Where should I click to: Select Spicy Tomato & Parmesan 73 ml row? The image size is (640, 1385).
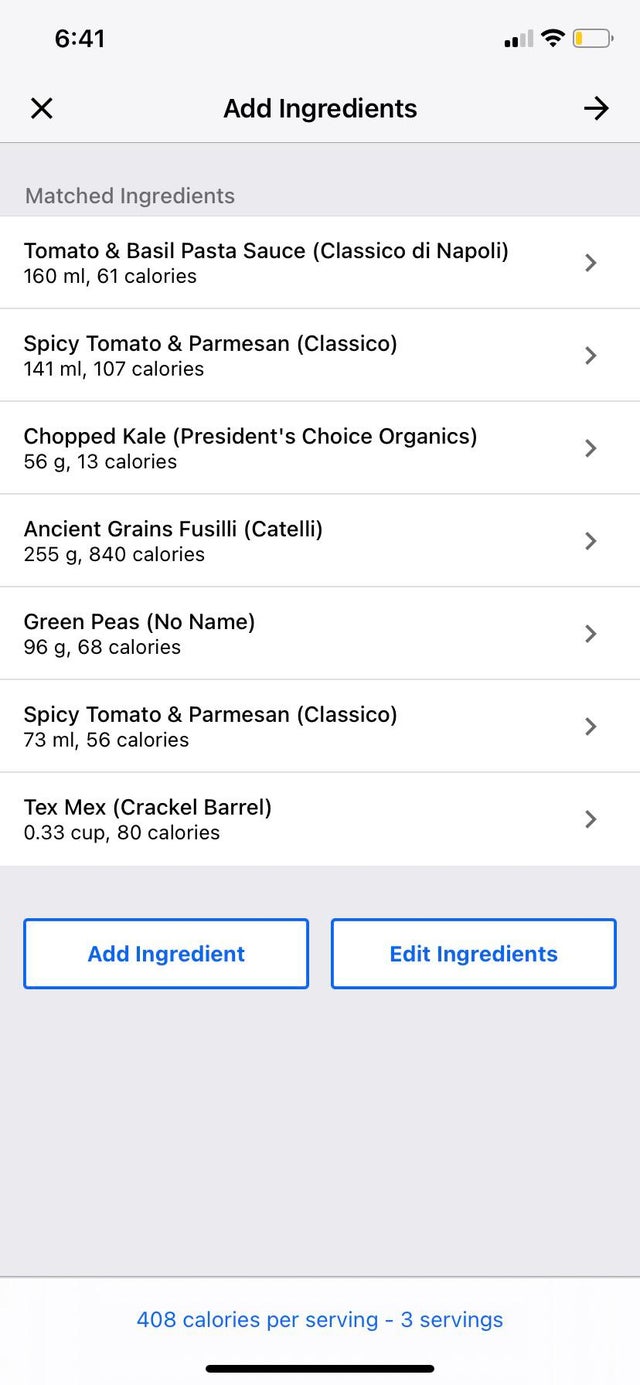210,726
